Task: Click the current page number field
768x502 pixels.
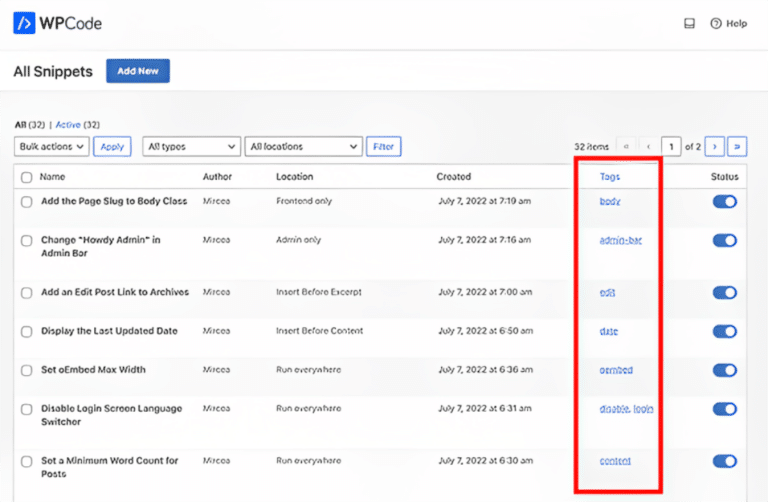Action: pyautogui.click(x=671, y=147)
